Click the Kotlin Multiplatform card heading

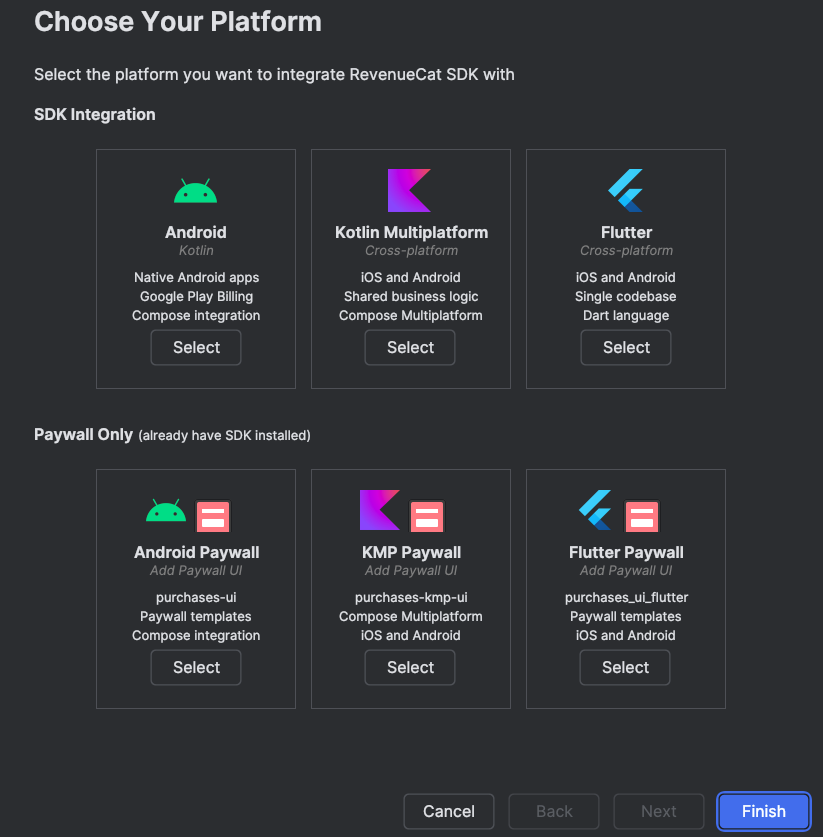pyautogui.click(x=411, y=232)
